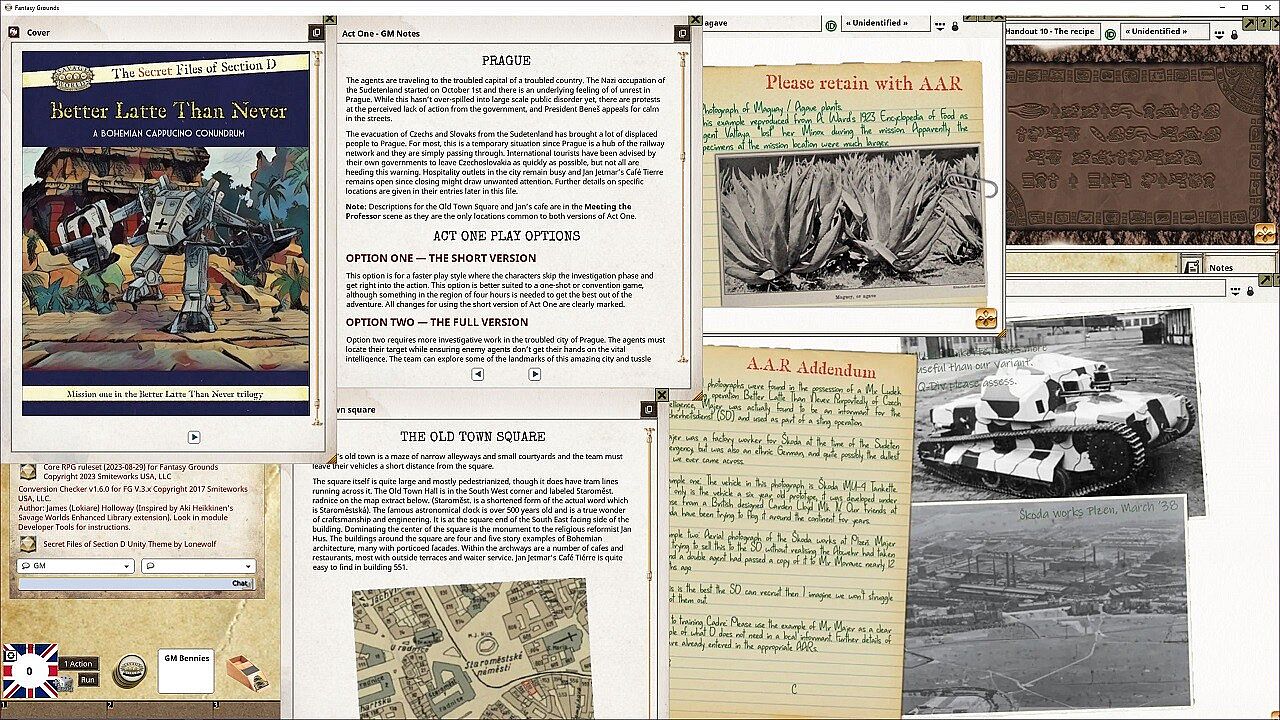
Task: Click the link icon in Old Town Square window
Action: pos(650,409)
